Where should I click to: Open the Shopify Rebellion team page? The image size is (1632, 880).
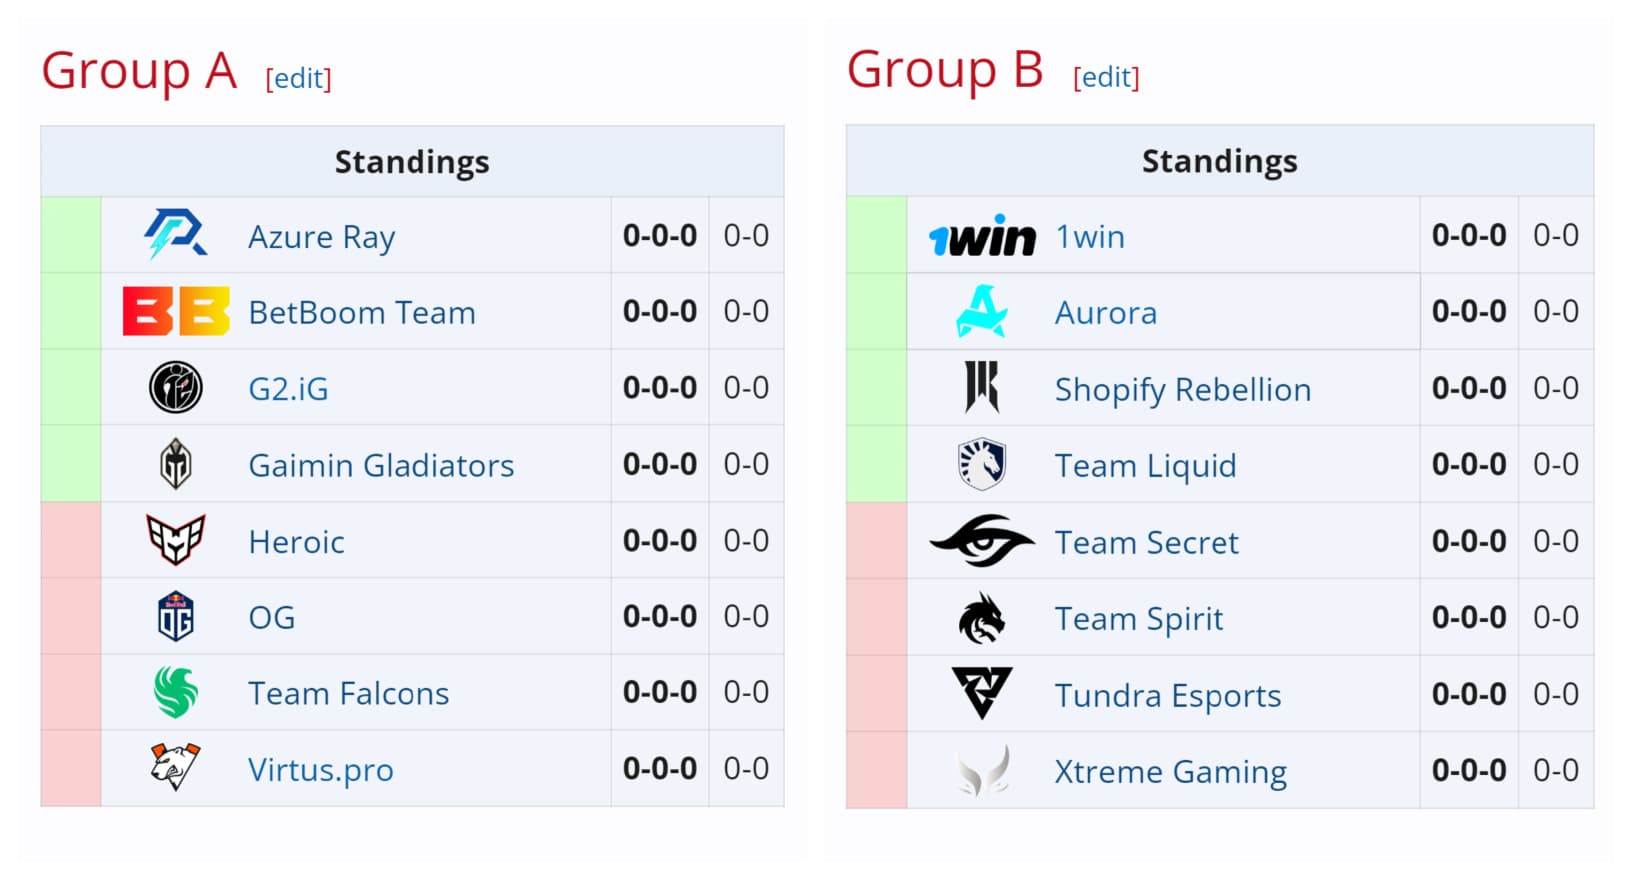pos(1182,388)
